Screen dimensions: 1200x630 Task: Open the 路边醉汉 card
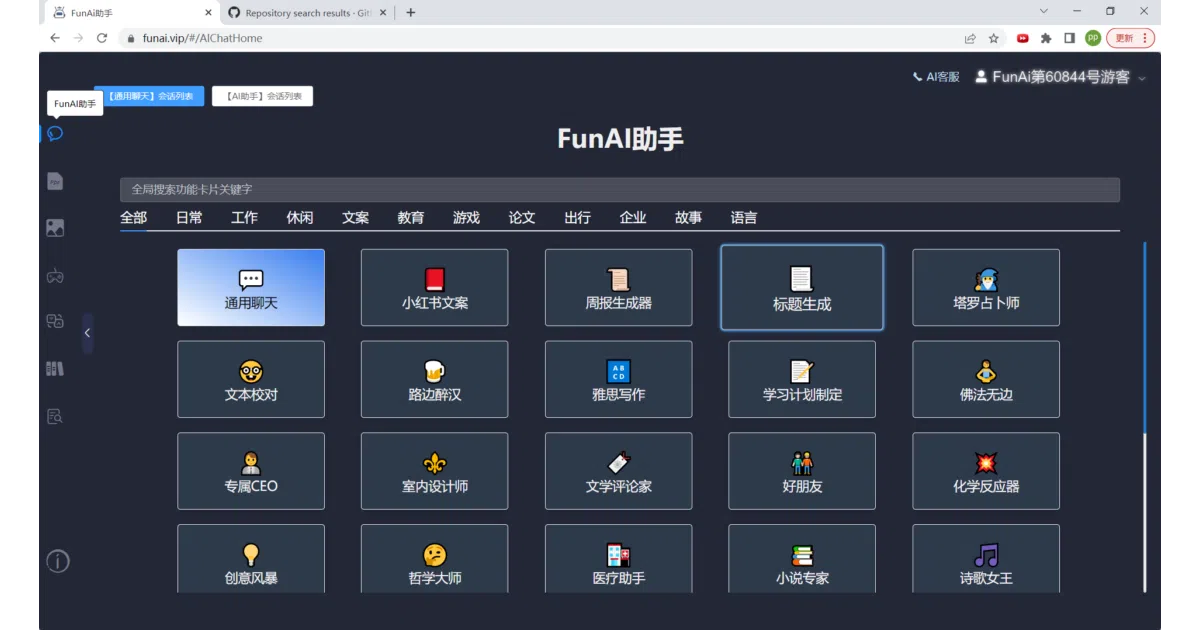pos(434,380)
